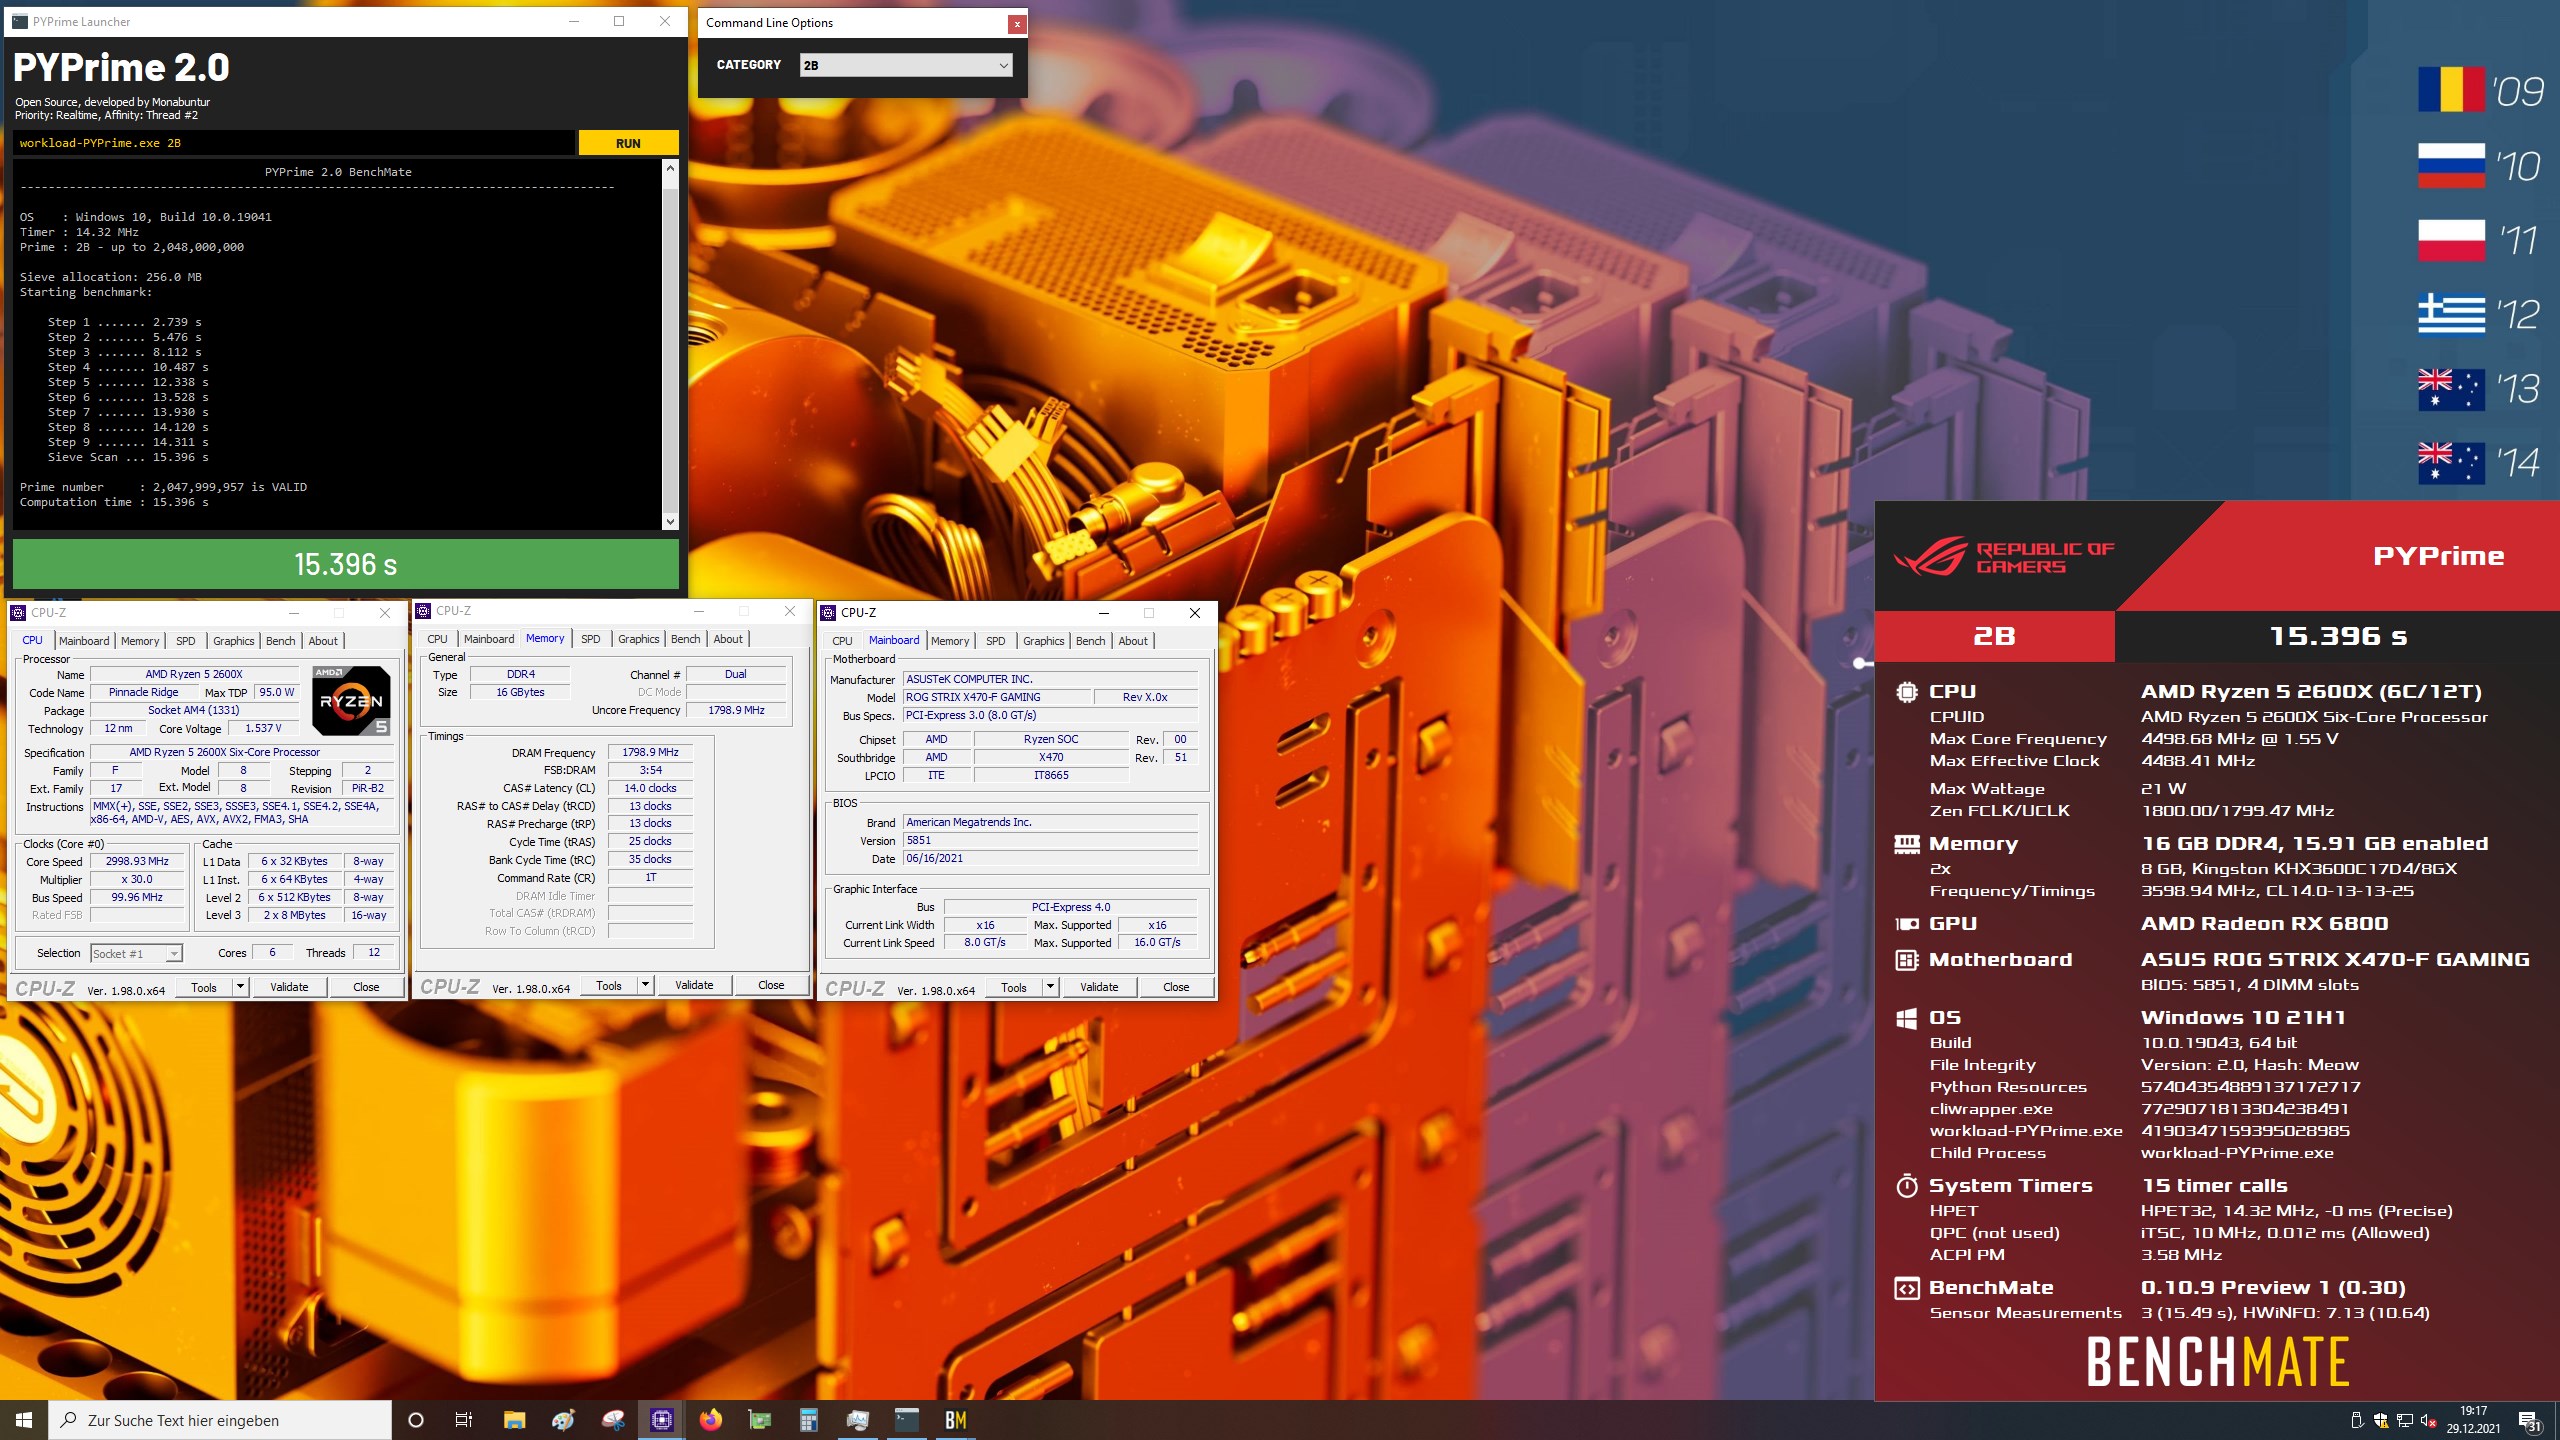Open Graphics tab in Memory-tab CPU-Z window

pos(638,639)
